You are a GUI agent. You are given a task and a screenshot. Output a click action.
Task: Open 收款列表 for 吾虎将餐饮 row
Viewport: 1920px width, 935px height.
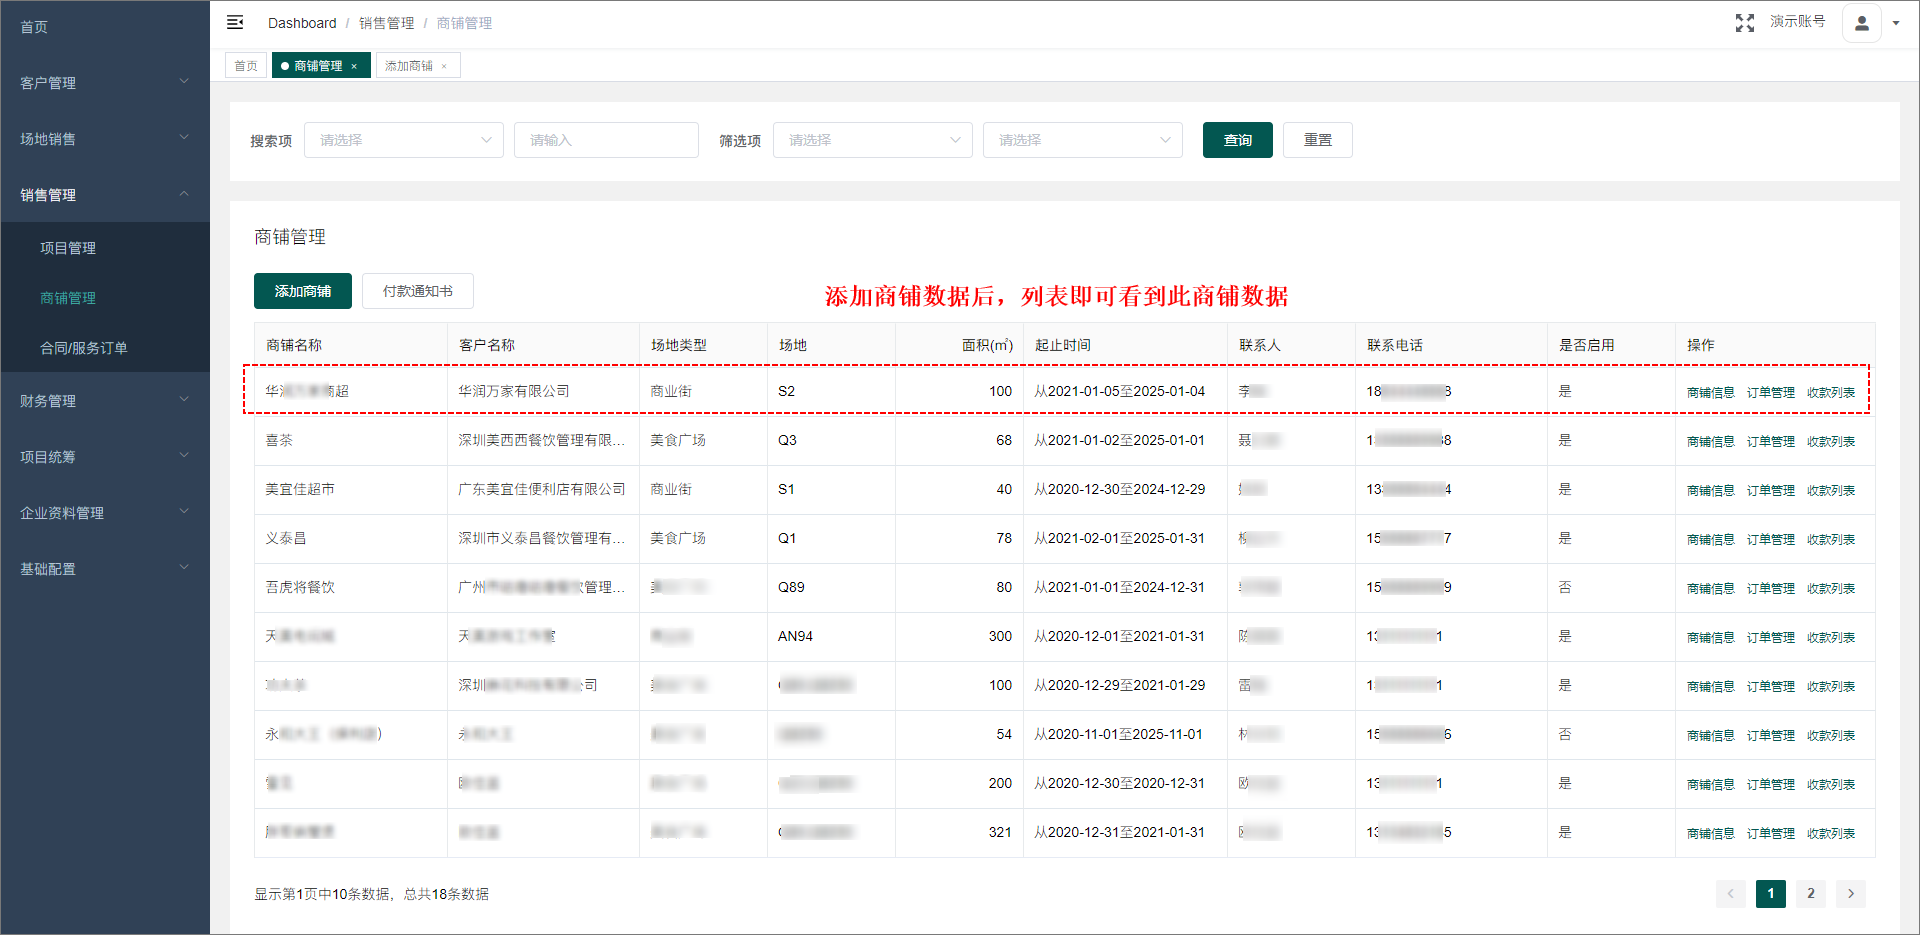point(1831,588)
